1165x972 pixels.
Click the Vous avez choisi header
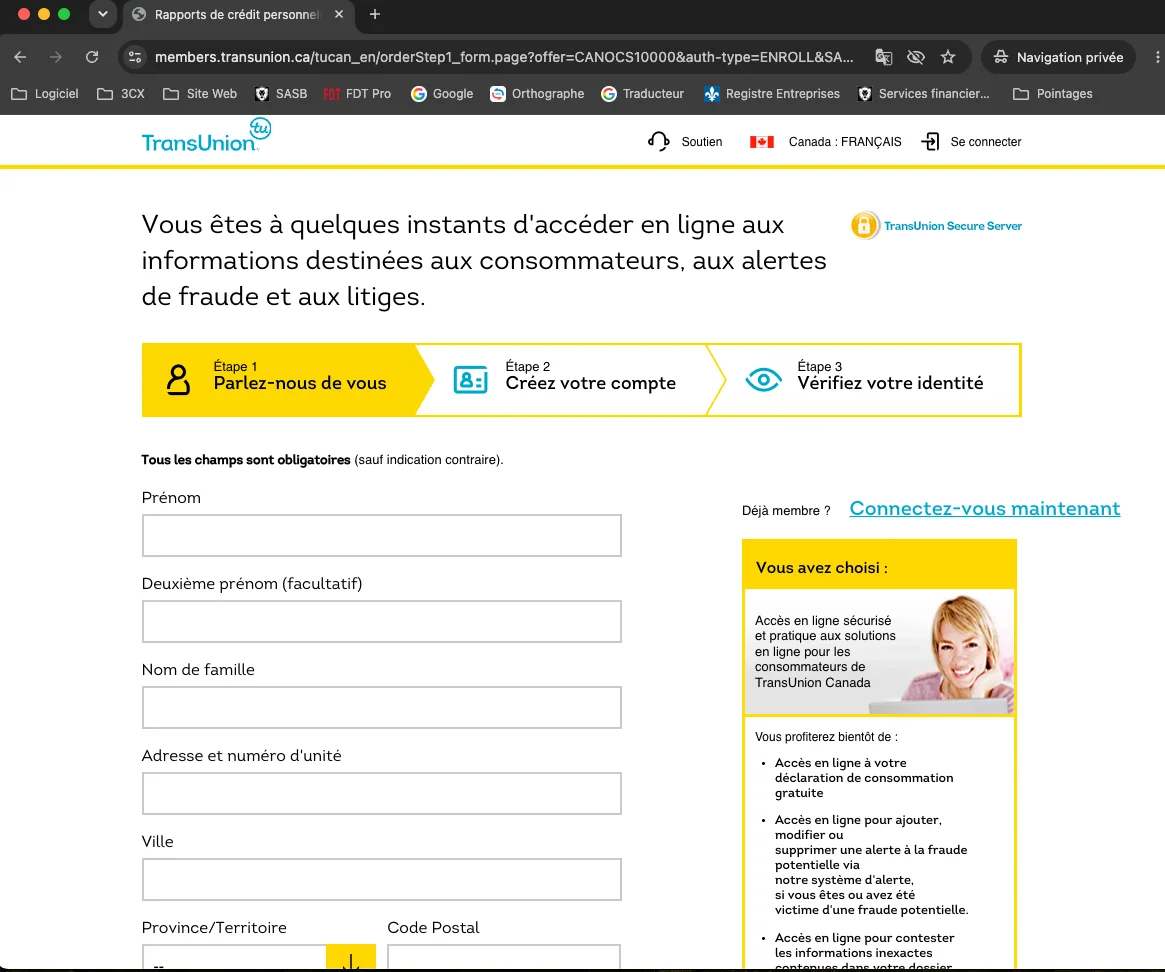[880, 565]
